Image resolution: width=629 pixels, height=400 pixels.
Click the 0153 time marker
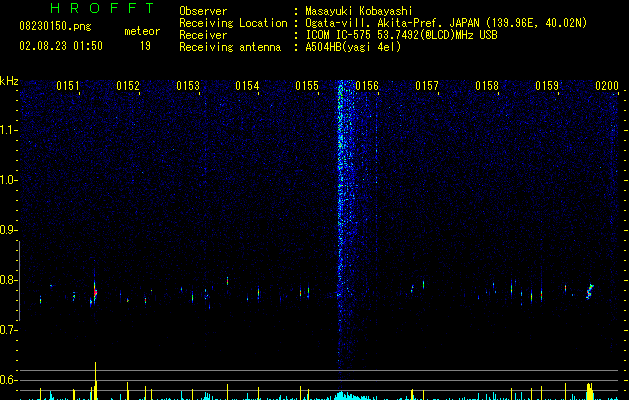pos(188,86)
